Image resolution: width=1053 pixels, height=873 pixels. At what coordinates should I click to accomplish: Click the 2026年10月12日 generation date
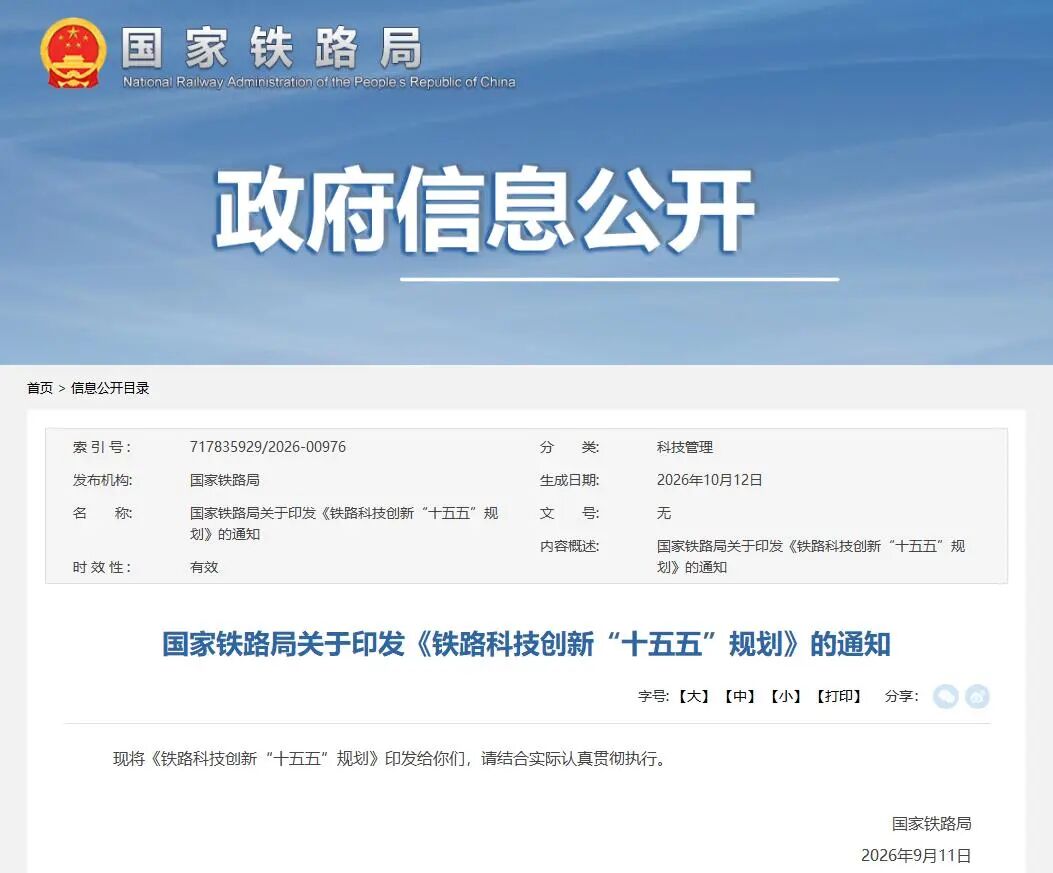point(709,480)
